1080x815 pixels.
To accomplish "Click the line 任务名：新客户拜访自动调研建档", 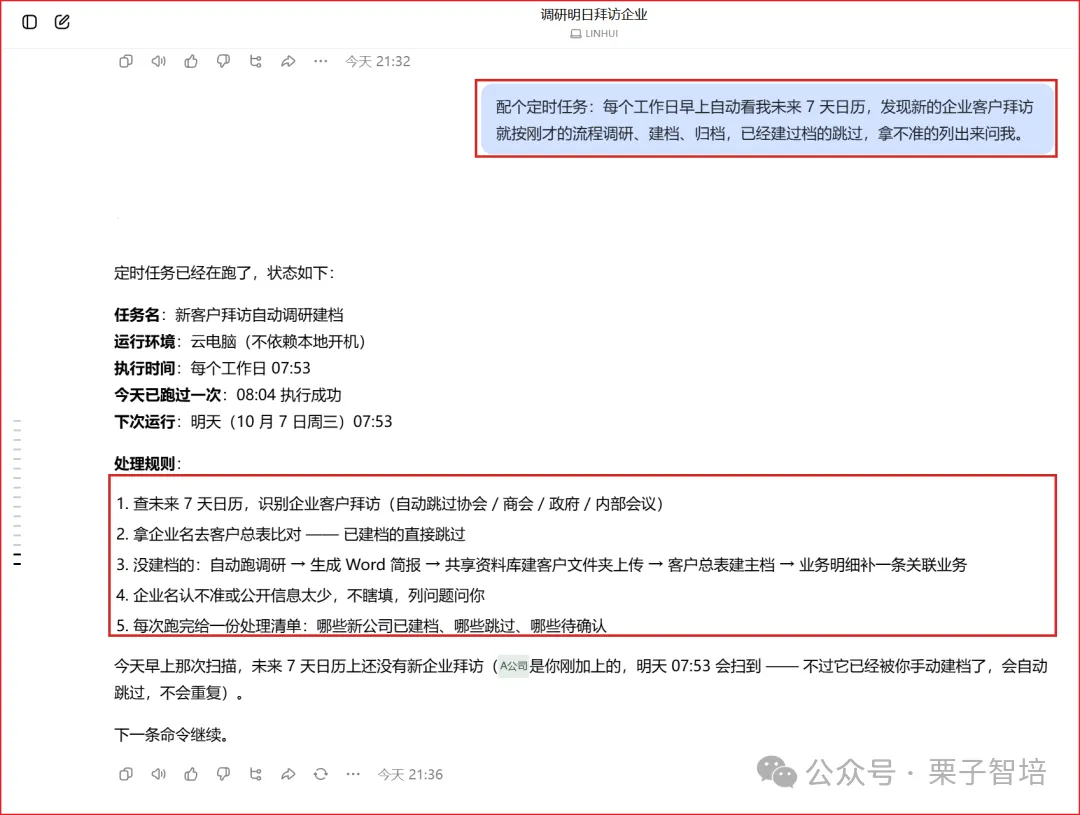I will (x=229, y=315).
